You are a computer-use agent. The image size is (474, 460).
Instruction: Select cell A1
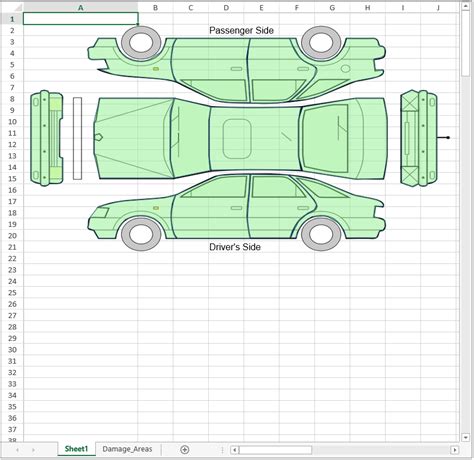pos(81,19)
